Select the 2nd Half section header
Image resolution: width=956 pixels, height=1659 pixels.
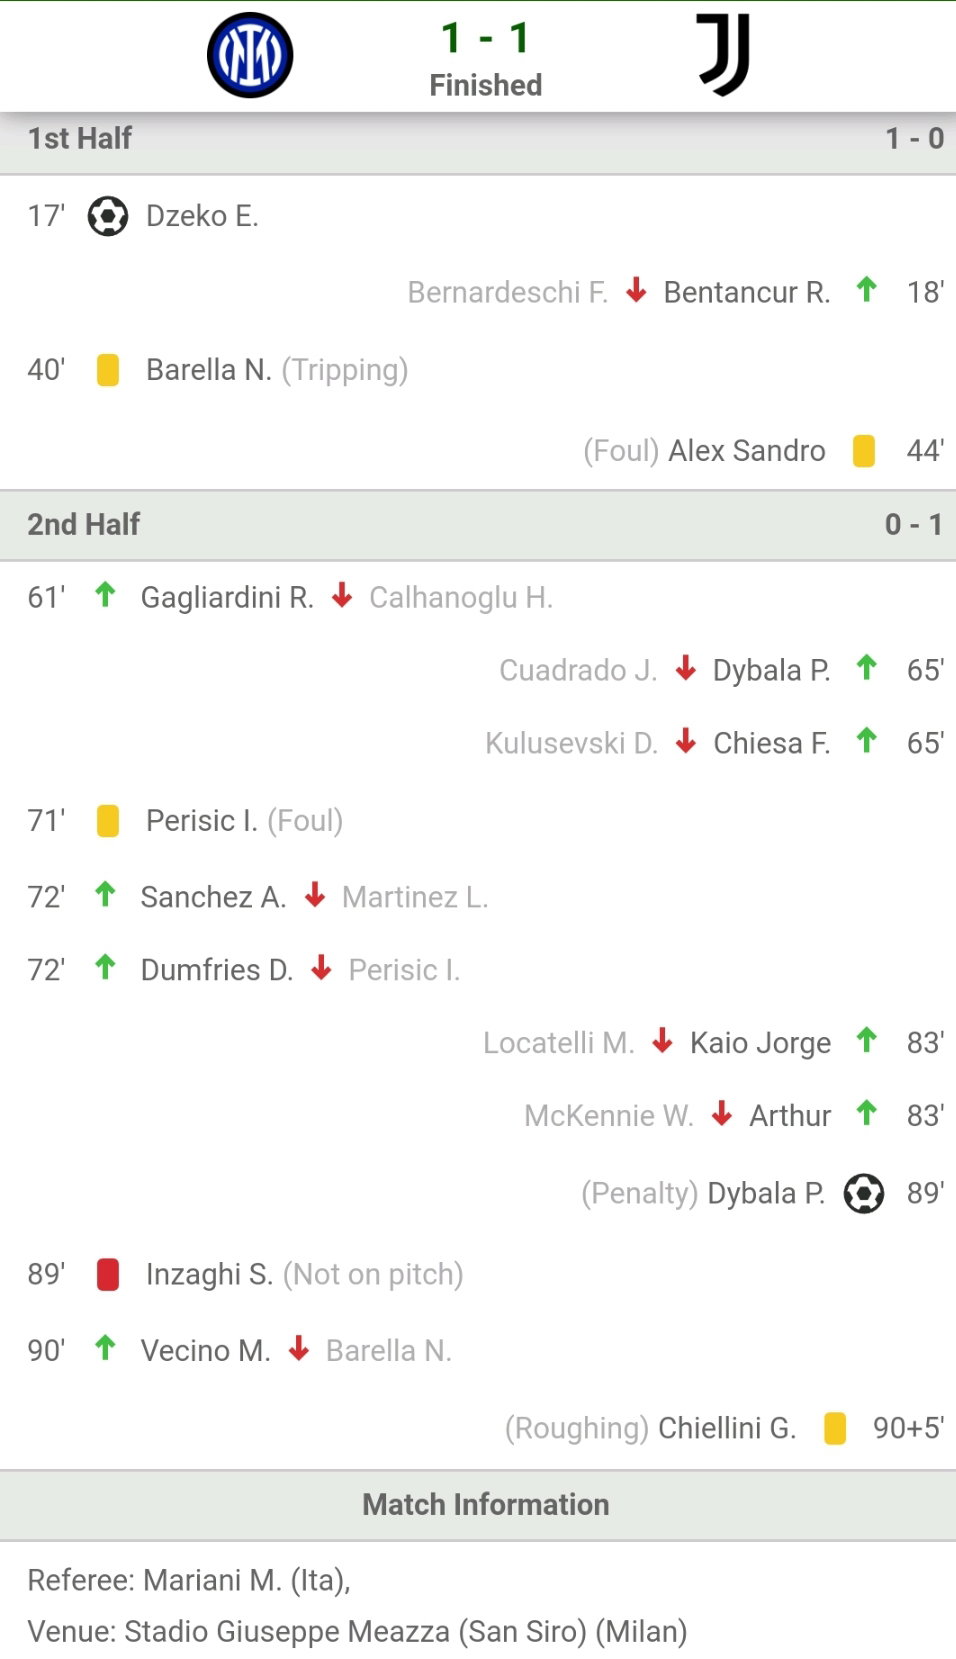[x=478, y=525]
